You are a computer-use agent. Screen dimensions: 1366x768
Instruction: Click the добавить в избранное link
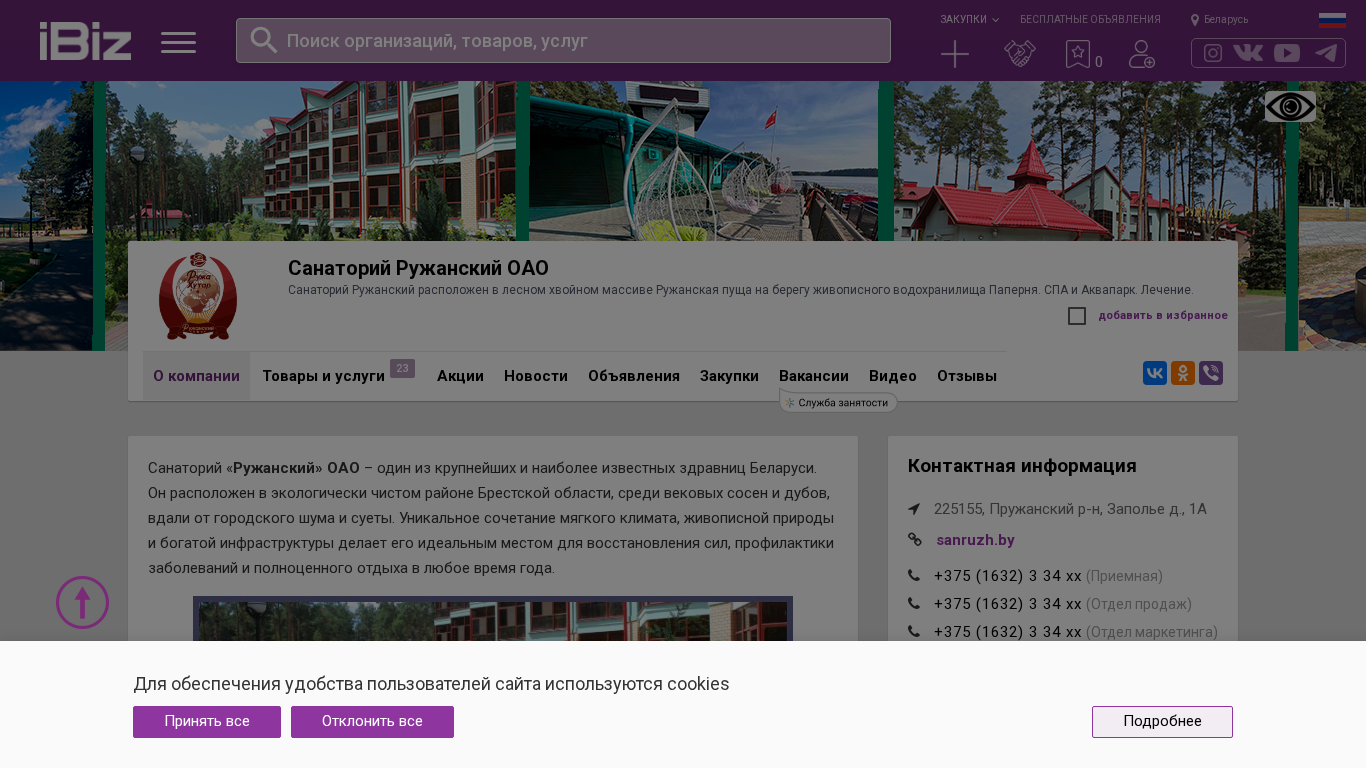pos(1163,316)
